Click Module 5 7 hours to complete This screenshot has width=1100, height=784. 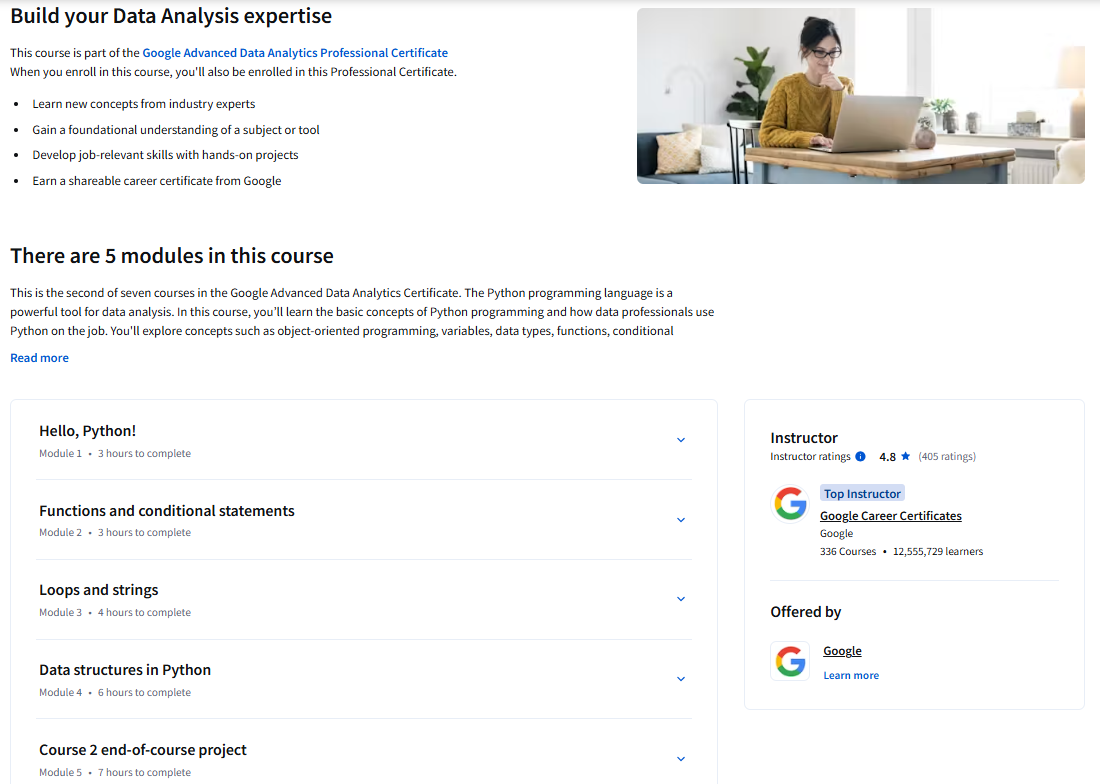click(x=115, y=772)
